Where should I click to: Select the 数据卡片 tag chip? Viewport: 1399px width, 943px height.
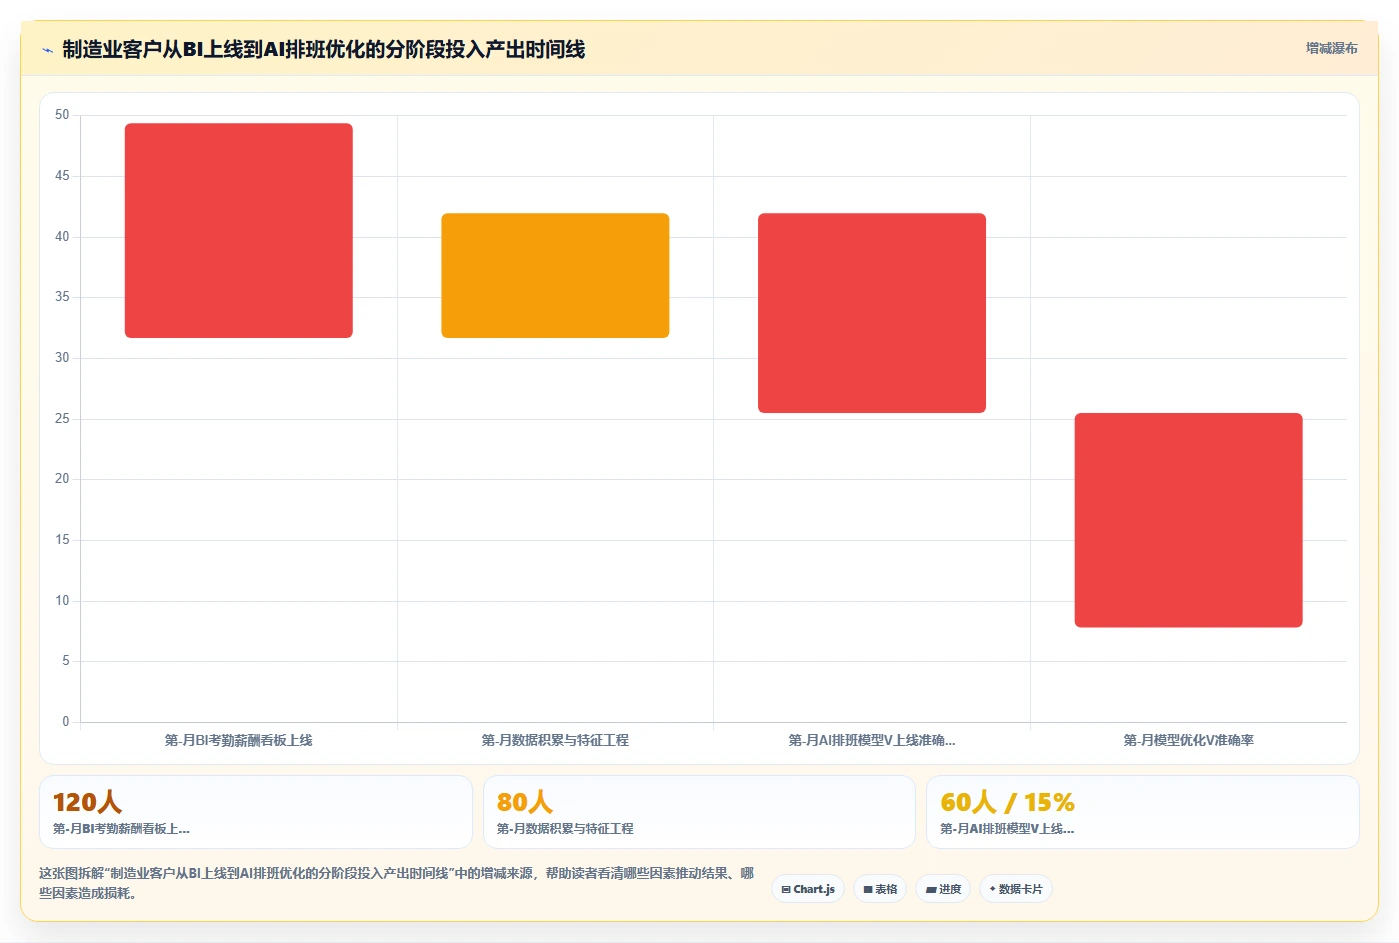click(1016, 889)
